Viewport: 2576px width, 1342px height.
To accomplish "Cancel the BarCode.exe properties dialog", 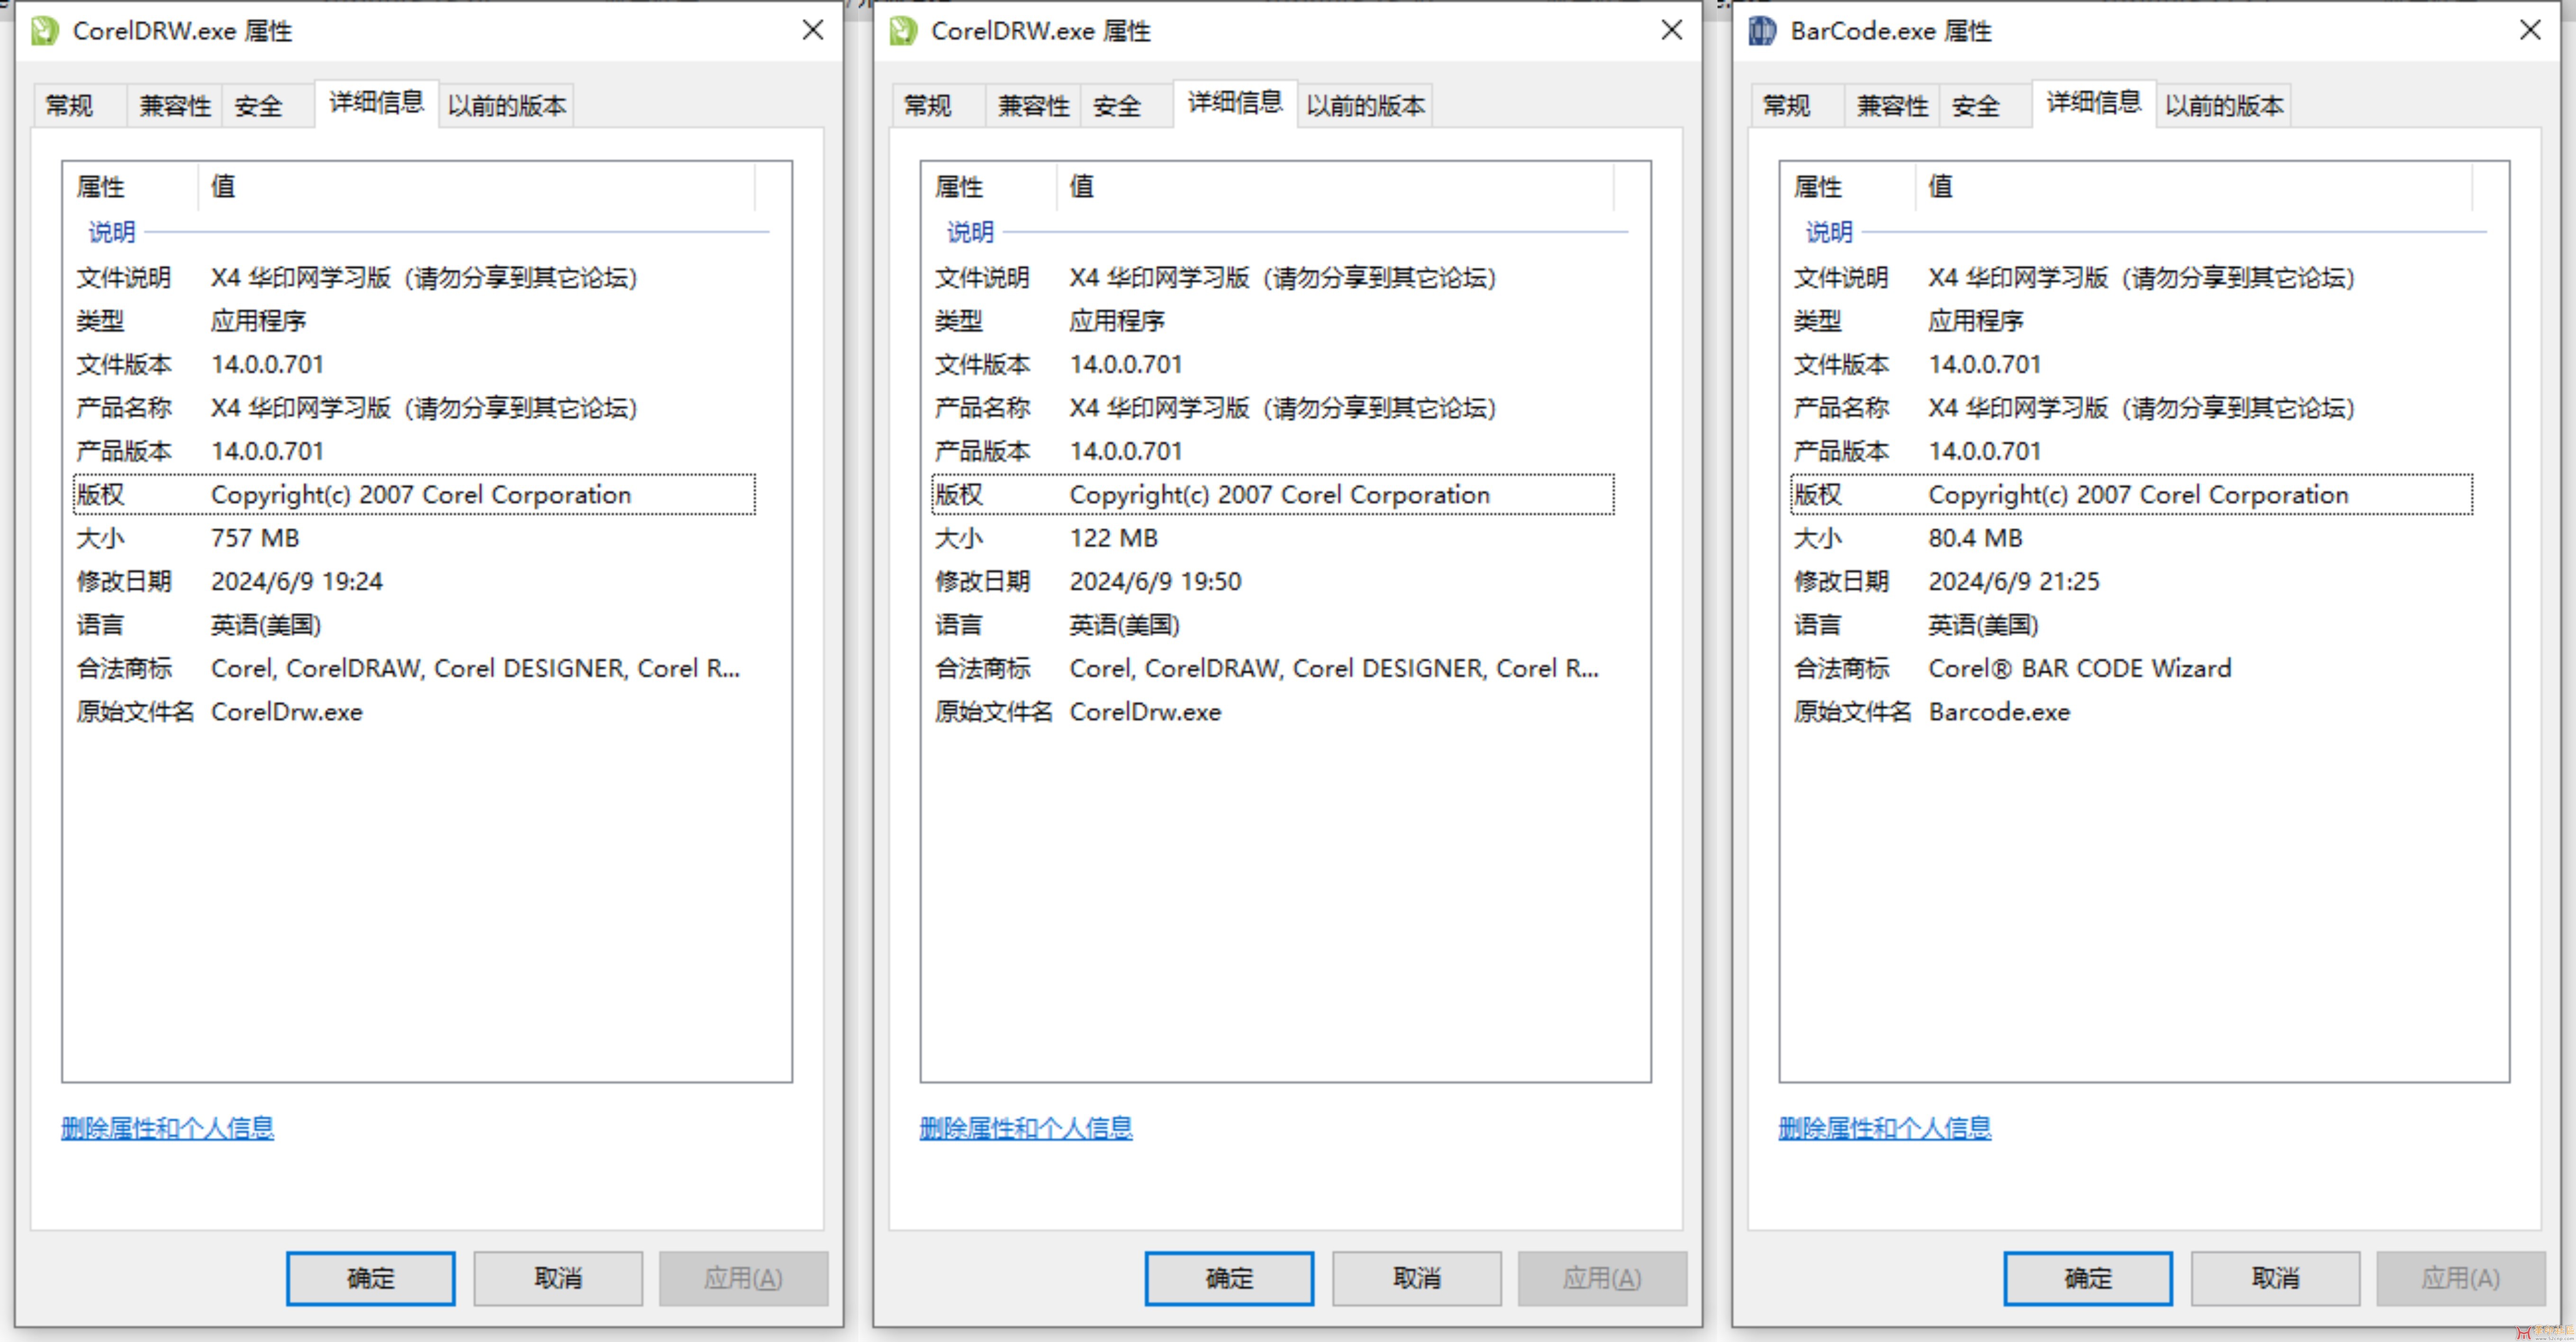I will click(x=2276, y=1278).
